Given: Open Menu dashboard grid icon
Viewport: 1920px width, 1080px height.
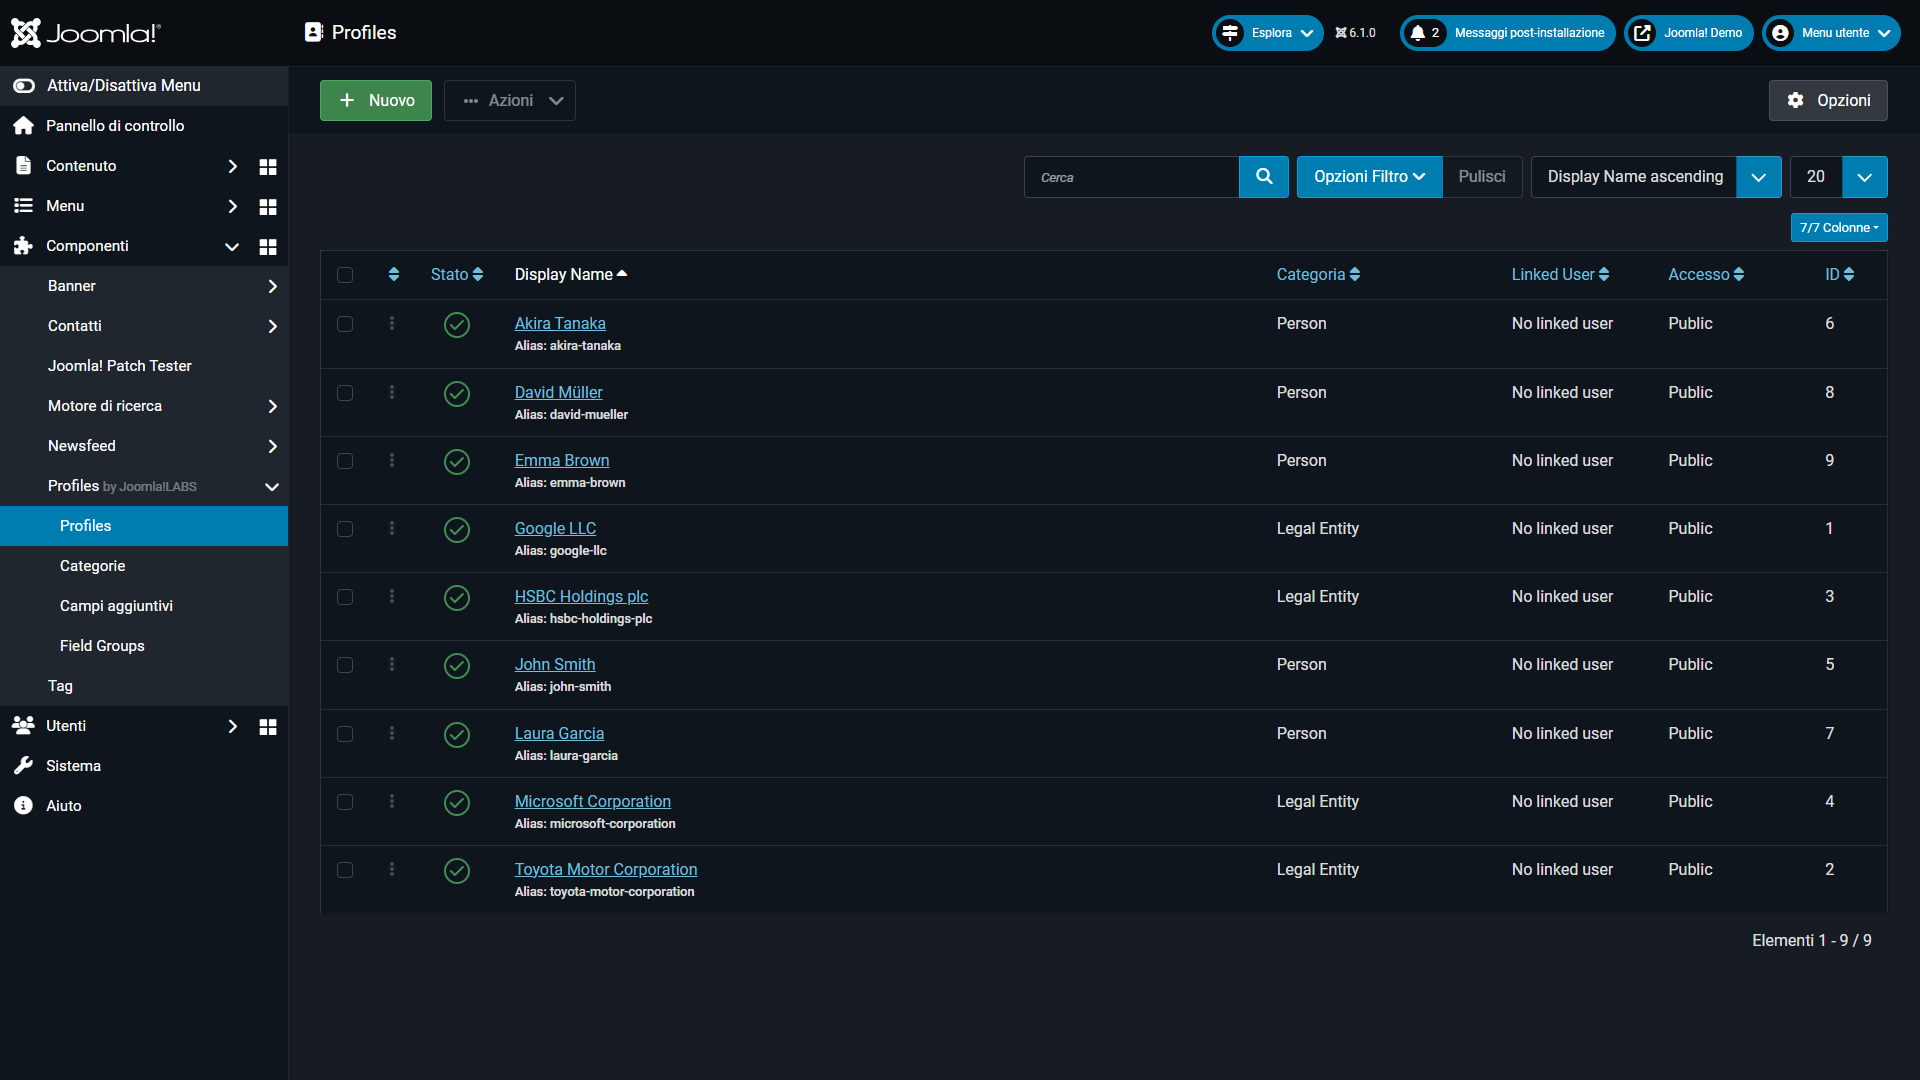Looking at the screenshot, I should (x=268, y=206).
